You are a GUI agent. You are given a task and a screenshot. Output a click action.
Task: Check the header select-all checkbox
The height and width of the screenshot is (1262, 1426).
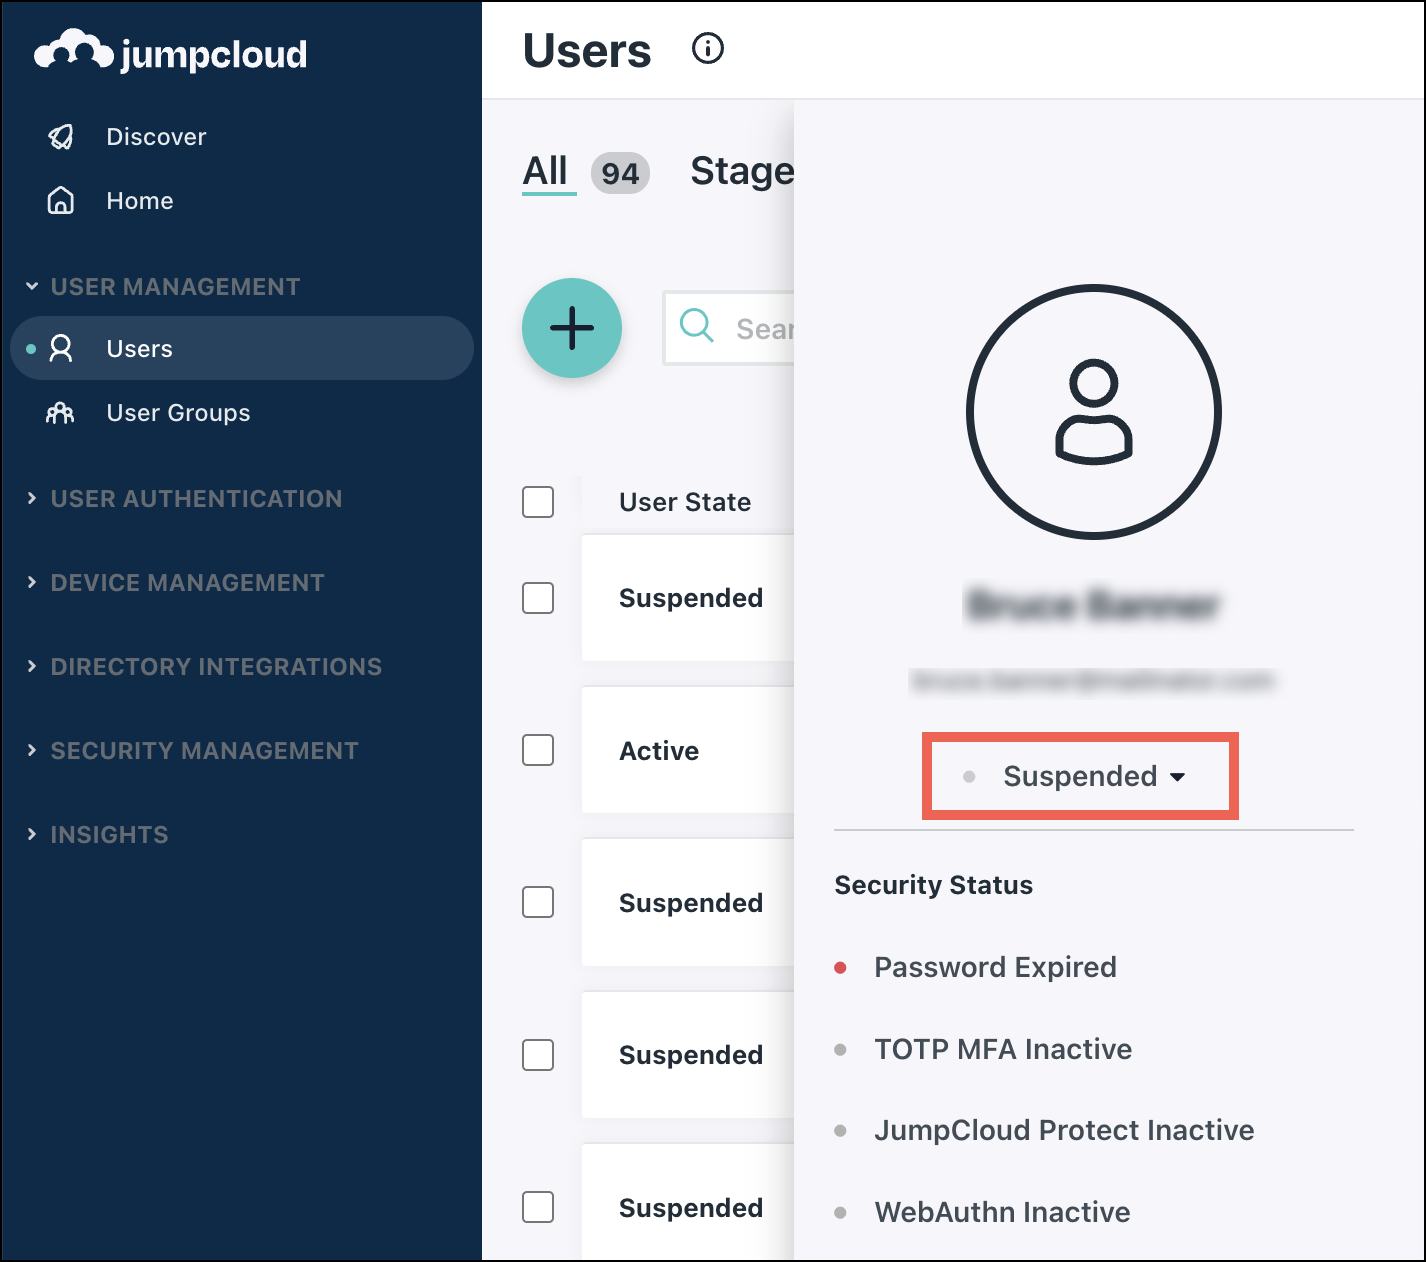click(537, 502)
